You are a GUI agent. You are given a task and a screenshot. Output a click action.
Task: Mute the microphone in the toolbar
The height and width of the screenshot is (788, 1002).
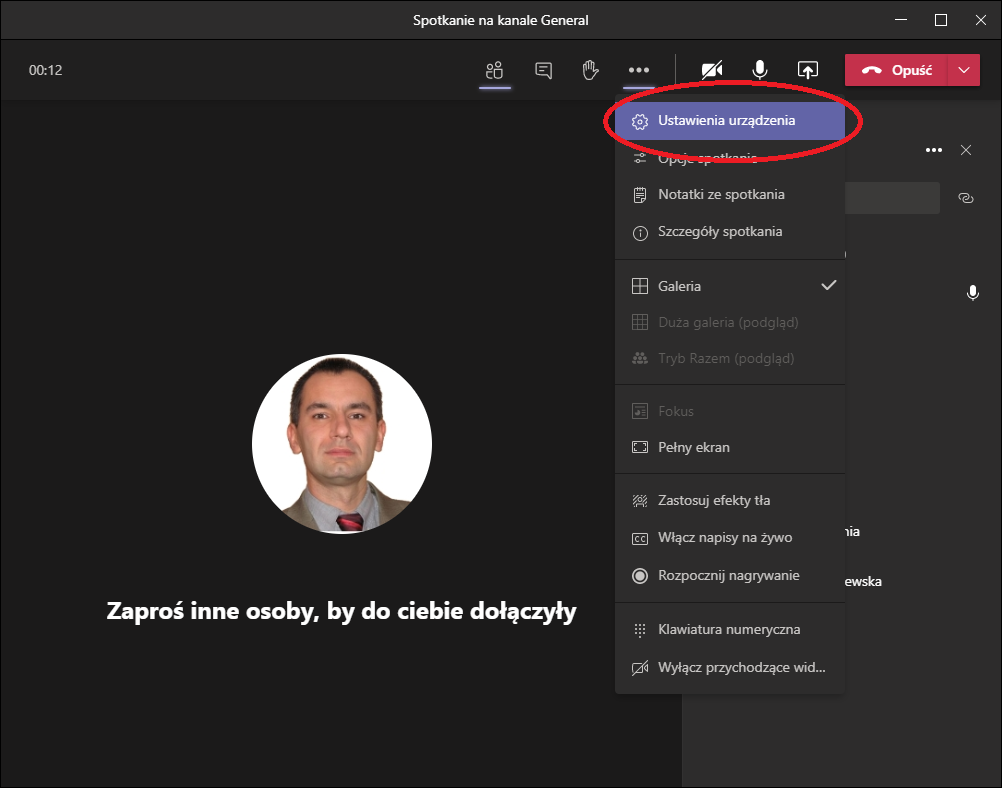tap(760, 70)
